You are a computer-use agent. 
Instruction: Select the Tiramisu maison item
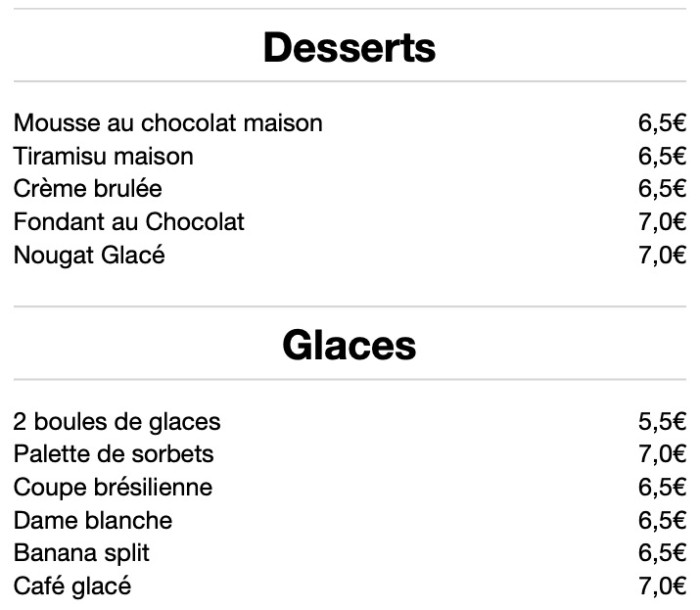tap(103, 156)
